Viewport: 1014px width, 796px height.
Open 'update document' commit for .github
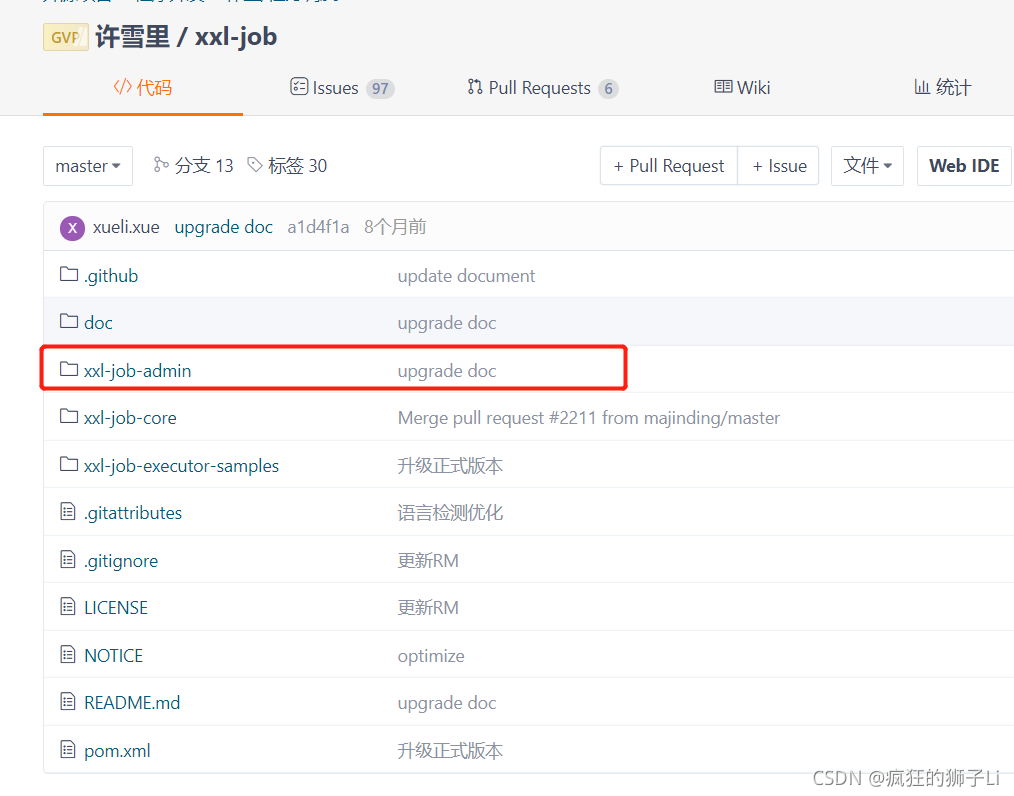click(466, 276)
